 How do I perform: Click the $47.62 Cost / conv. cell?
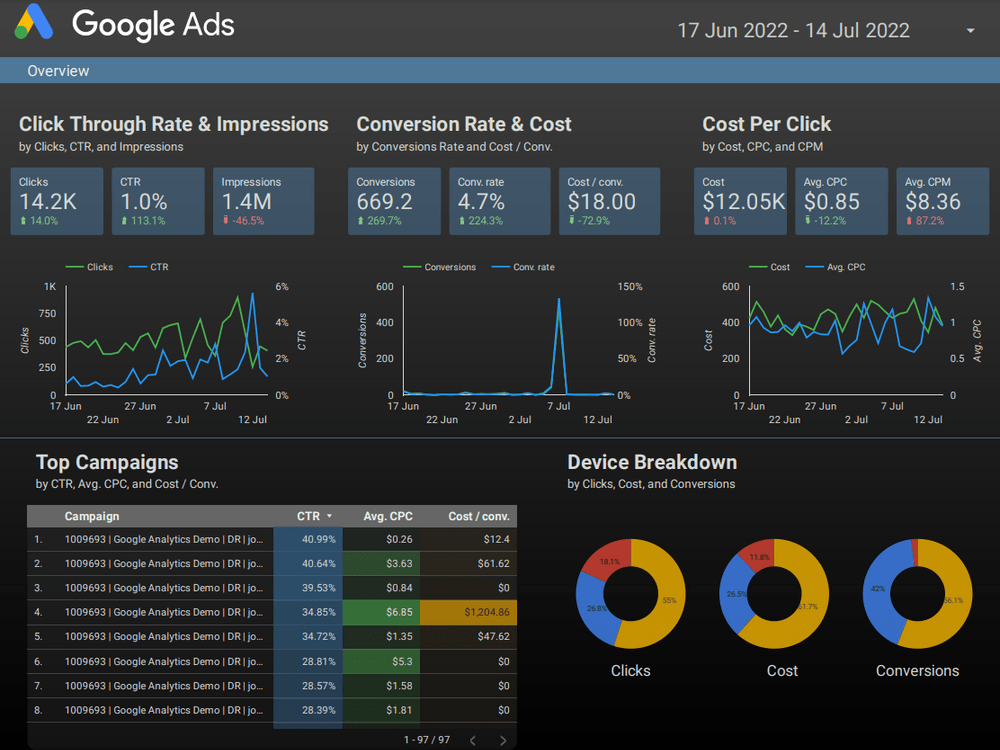(x=469, y=636)
